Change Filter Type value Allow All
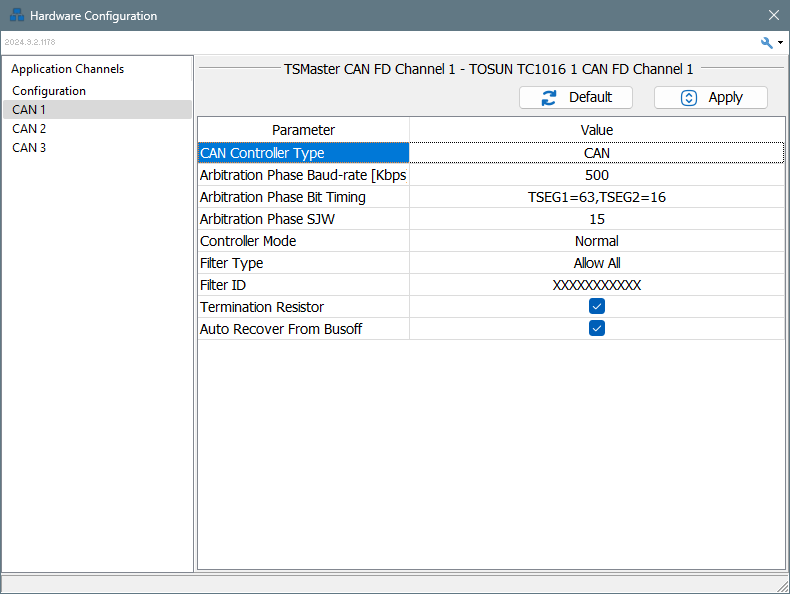This screenshot has width=790, height=594. point(597,263)
